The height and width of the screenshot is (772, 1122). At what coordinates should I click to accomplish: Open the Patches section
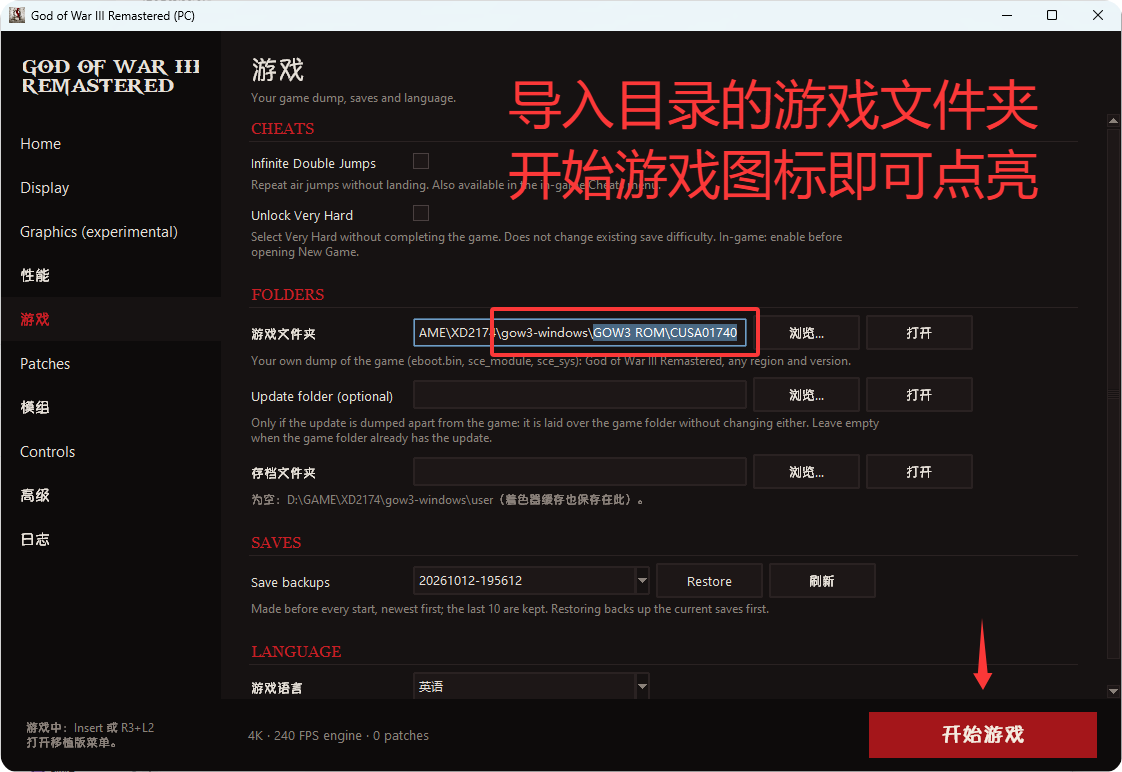(45, 363)
